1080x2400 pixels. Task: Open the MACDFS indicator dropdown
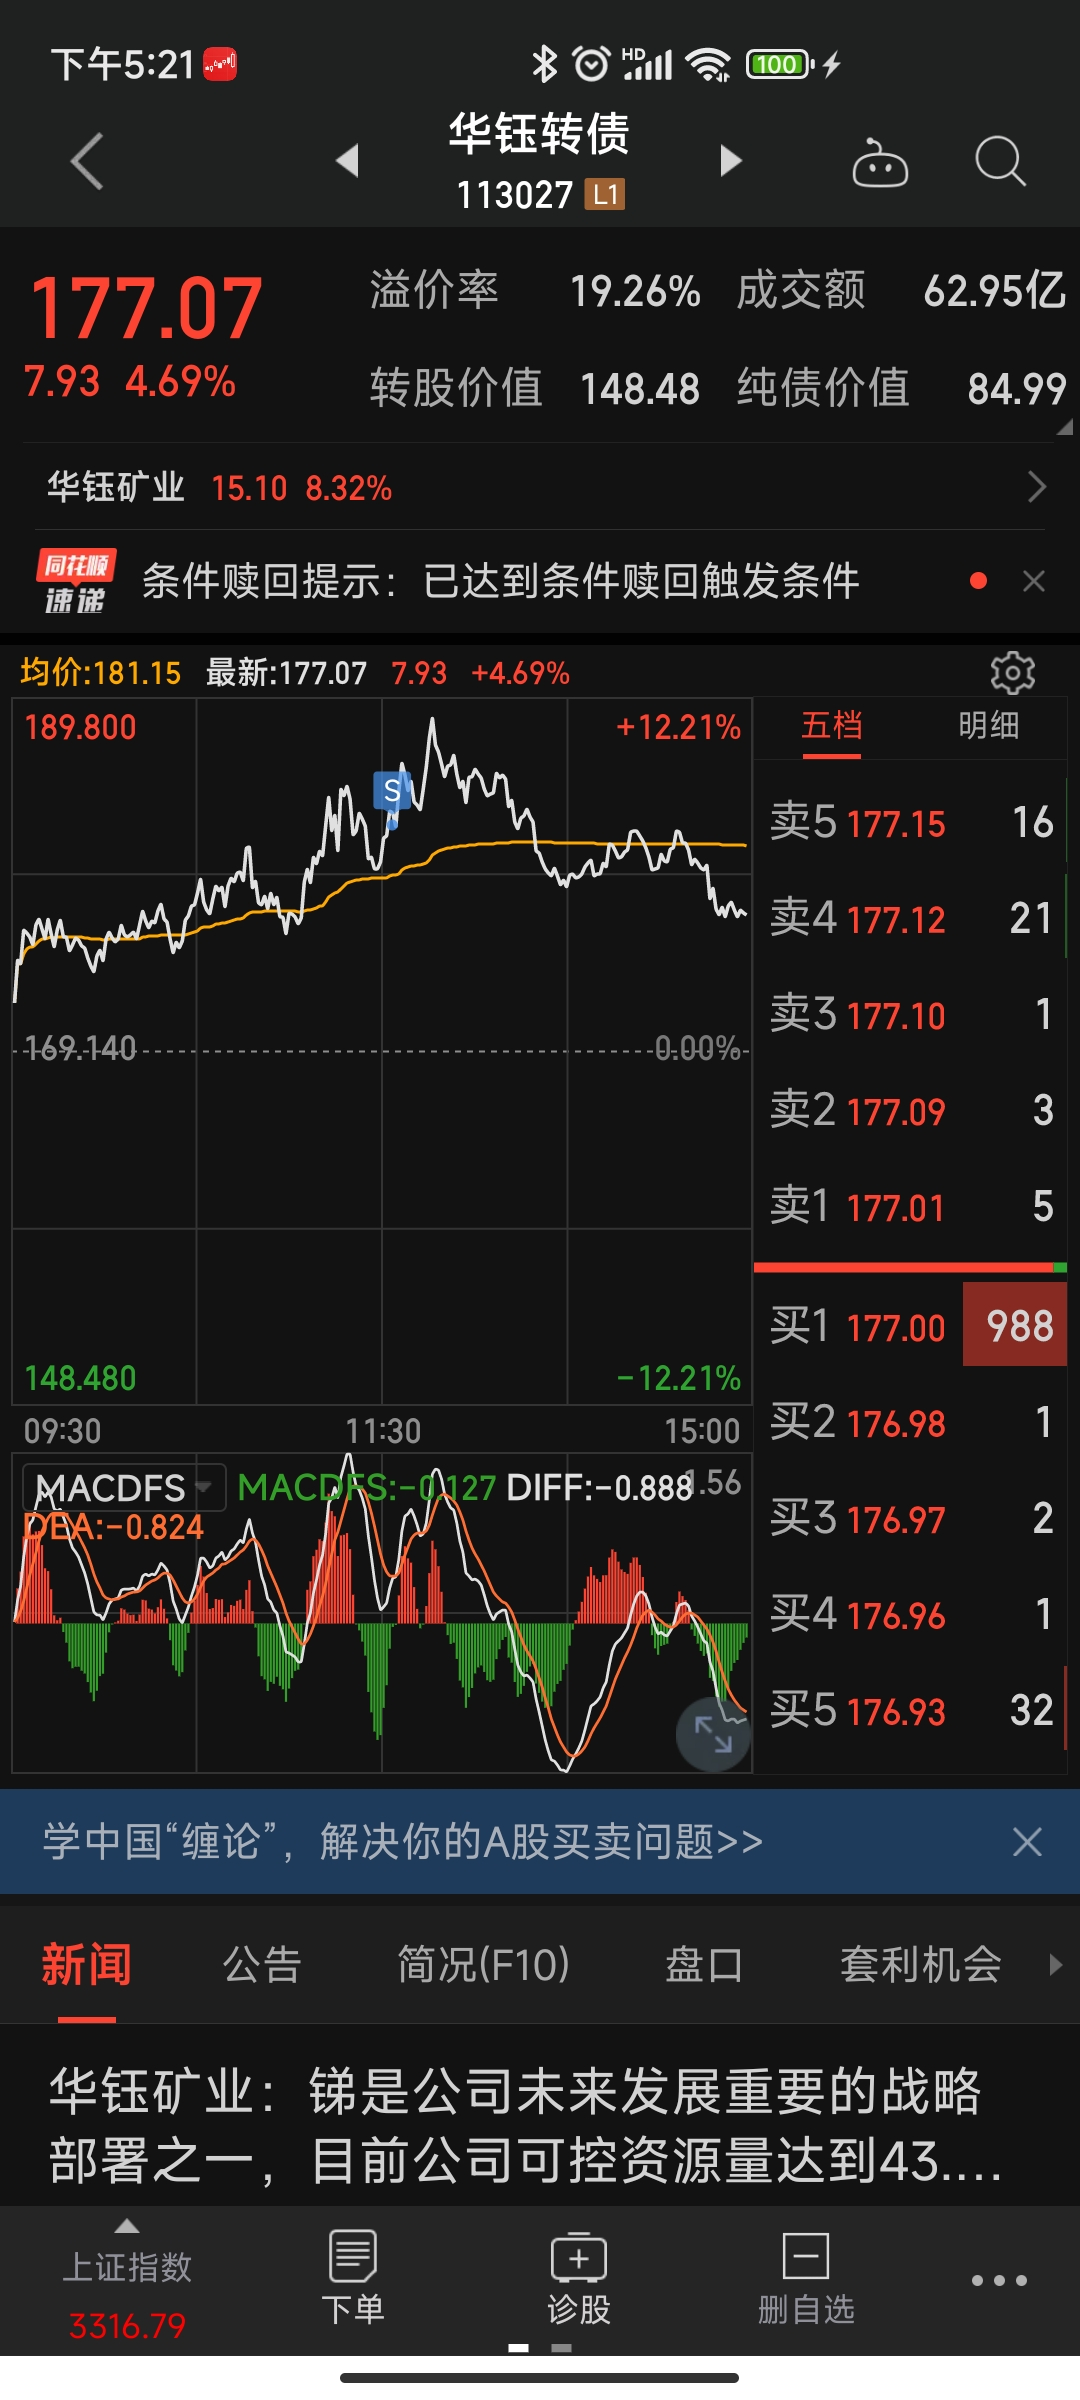[x=125, y=1488]
